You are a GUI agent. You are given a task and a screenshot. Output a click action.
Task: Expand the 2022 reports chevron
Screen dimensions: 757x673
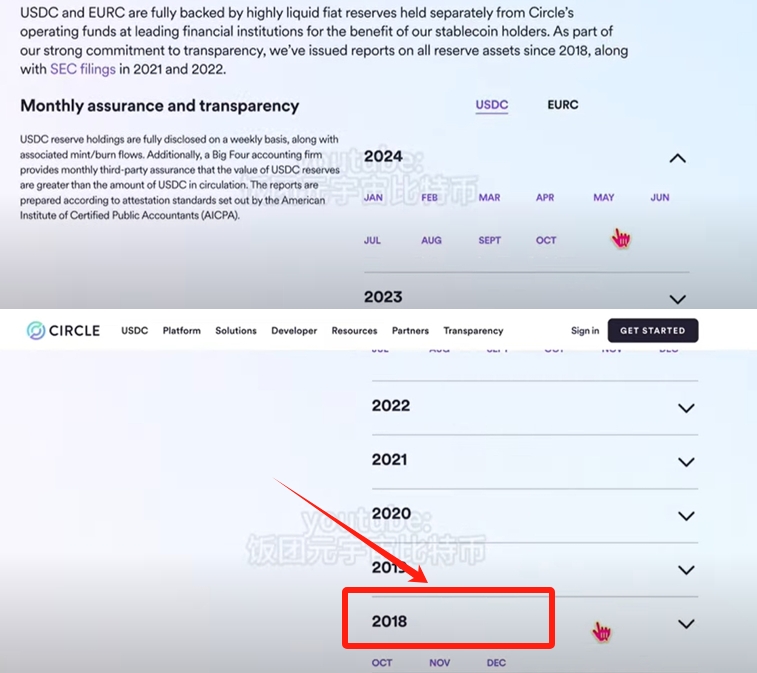(x=686, y=408)
